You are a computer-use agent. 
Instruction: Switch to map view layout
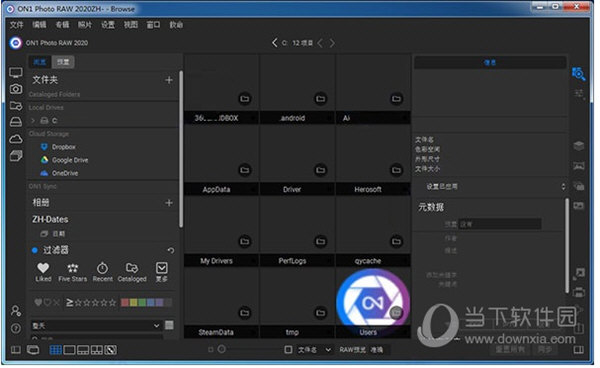click(110, 350)
